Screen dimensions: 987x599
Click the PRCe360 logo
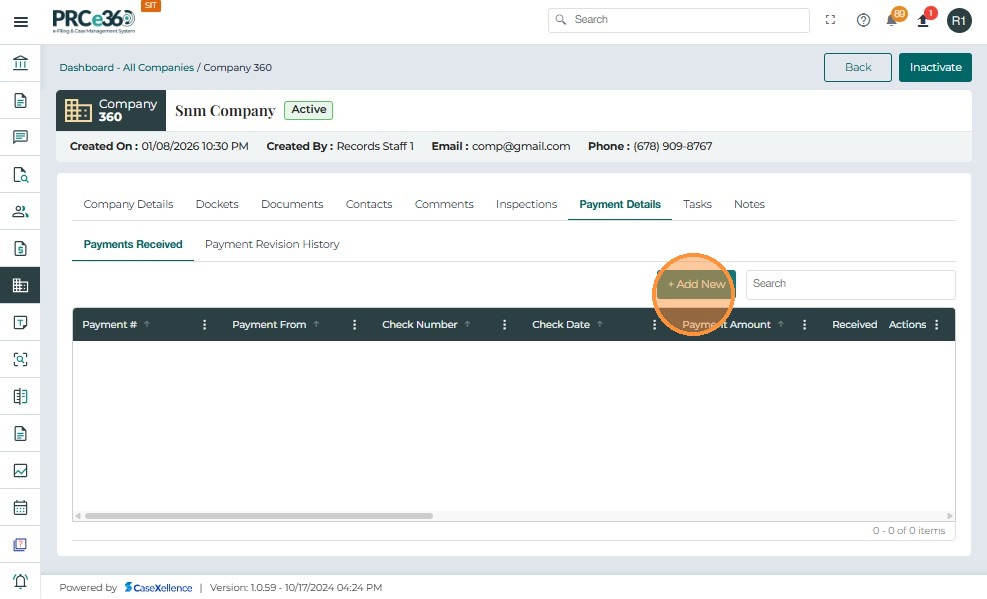click(x=93, y=21)
